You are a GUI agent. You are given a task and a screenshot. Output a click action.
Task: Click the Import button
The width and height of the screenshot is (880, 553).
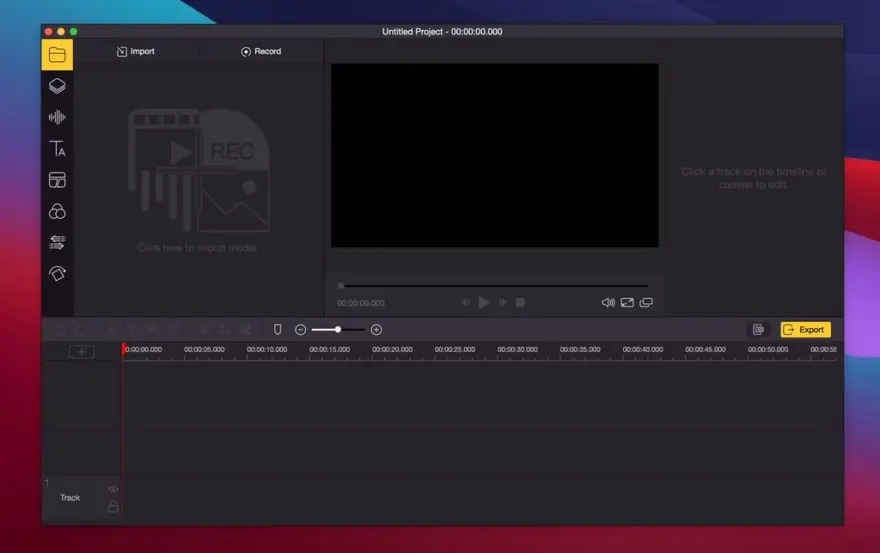coord(135,51)
